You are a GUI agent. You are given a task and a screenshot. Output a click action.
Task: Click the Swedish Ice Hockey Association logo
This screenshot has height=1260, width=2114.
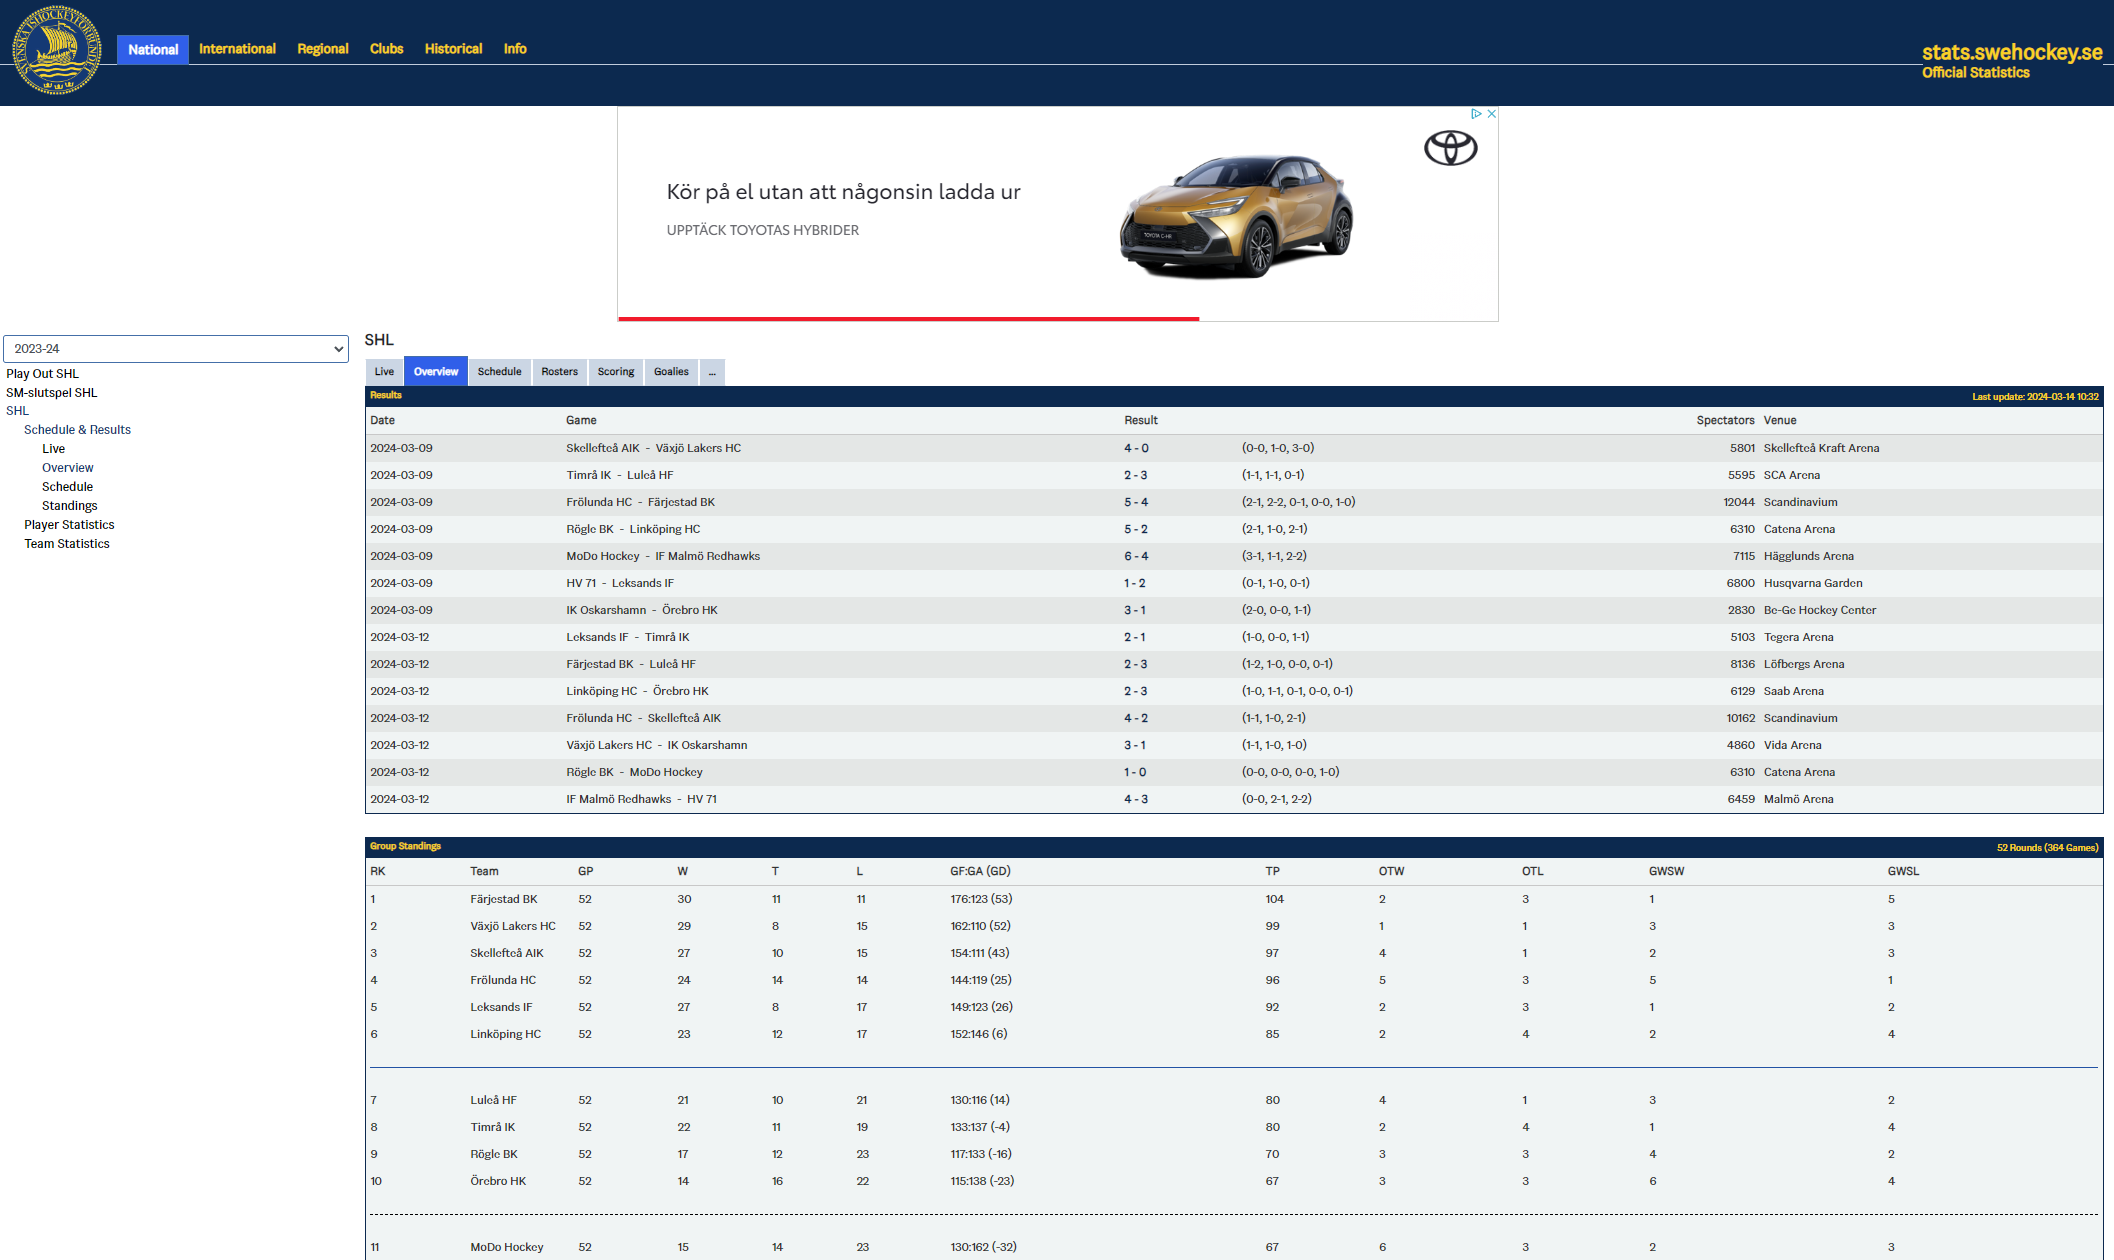[57, 50]
